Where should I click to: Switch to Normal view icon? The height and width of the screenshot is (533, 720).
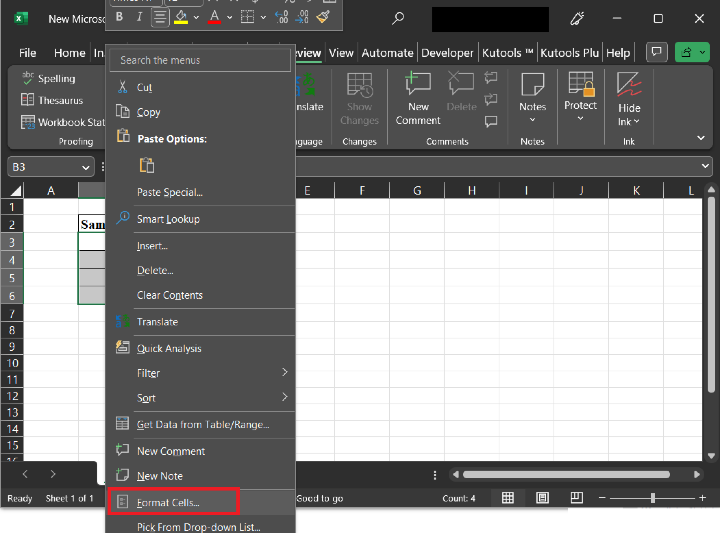point(507,498)
